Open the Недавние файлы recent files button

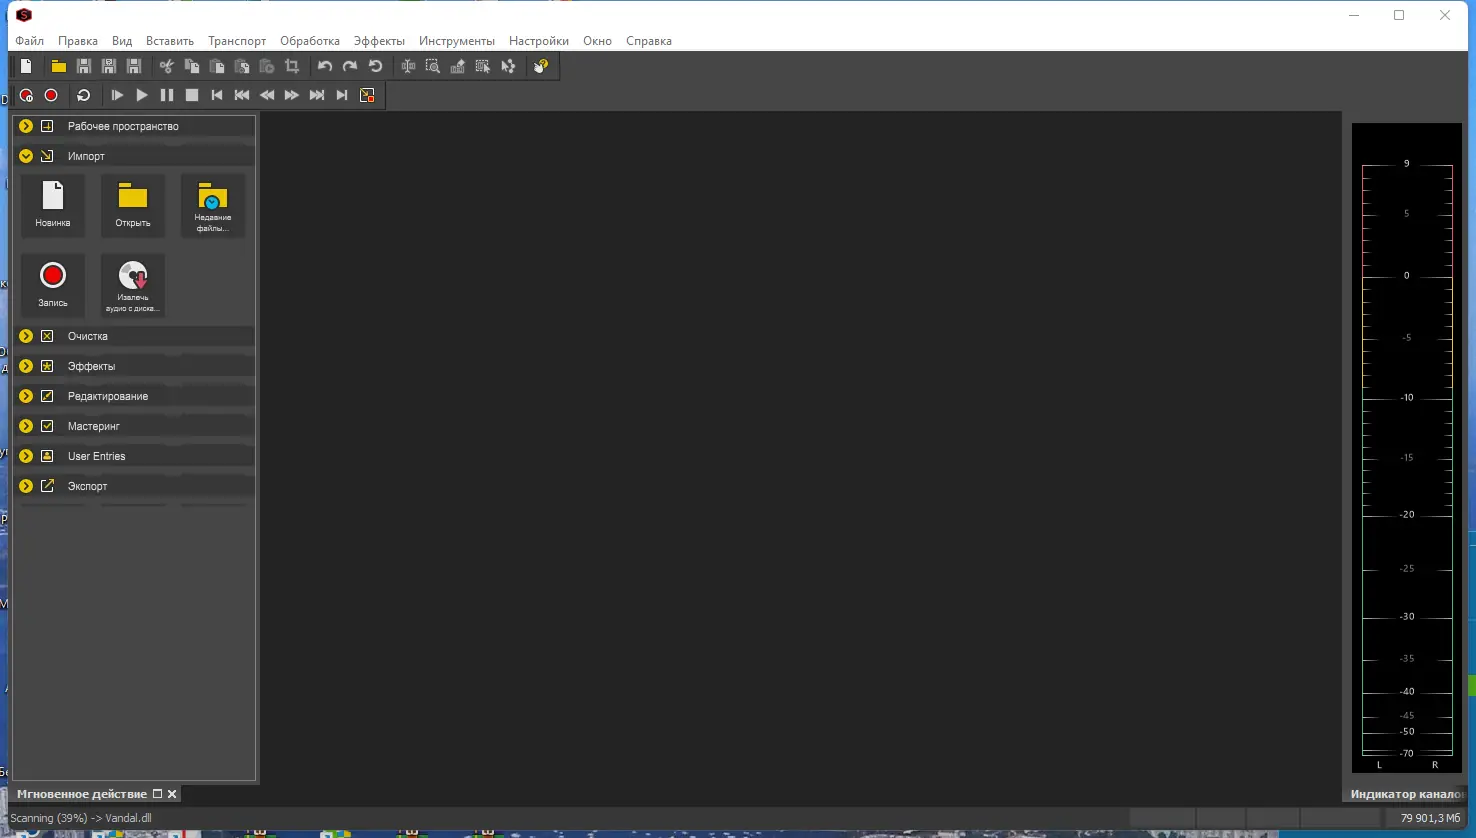213,205
